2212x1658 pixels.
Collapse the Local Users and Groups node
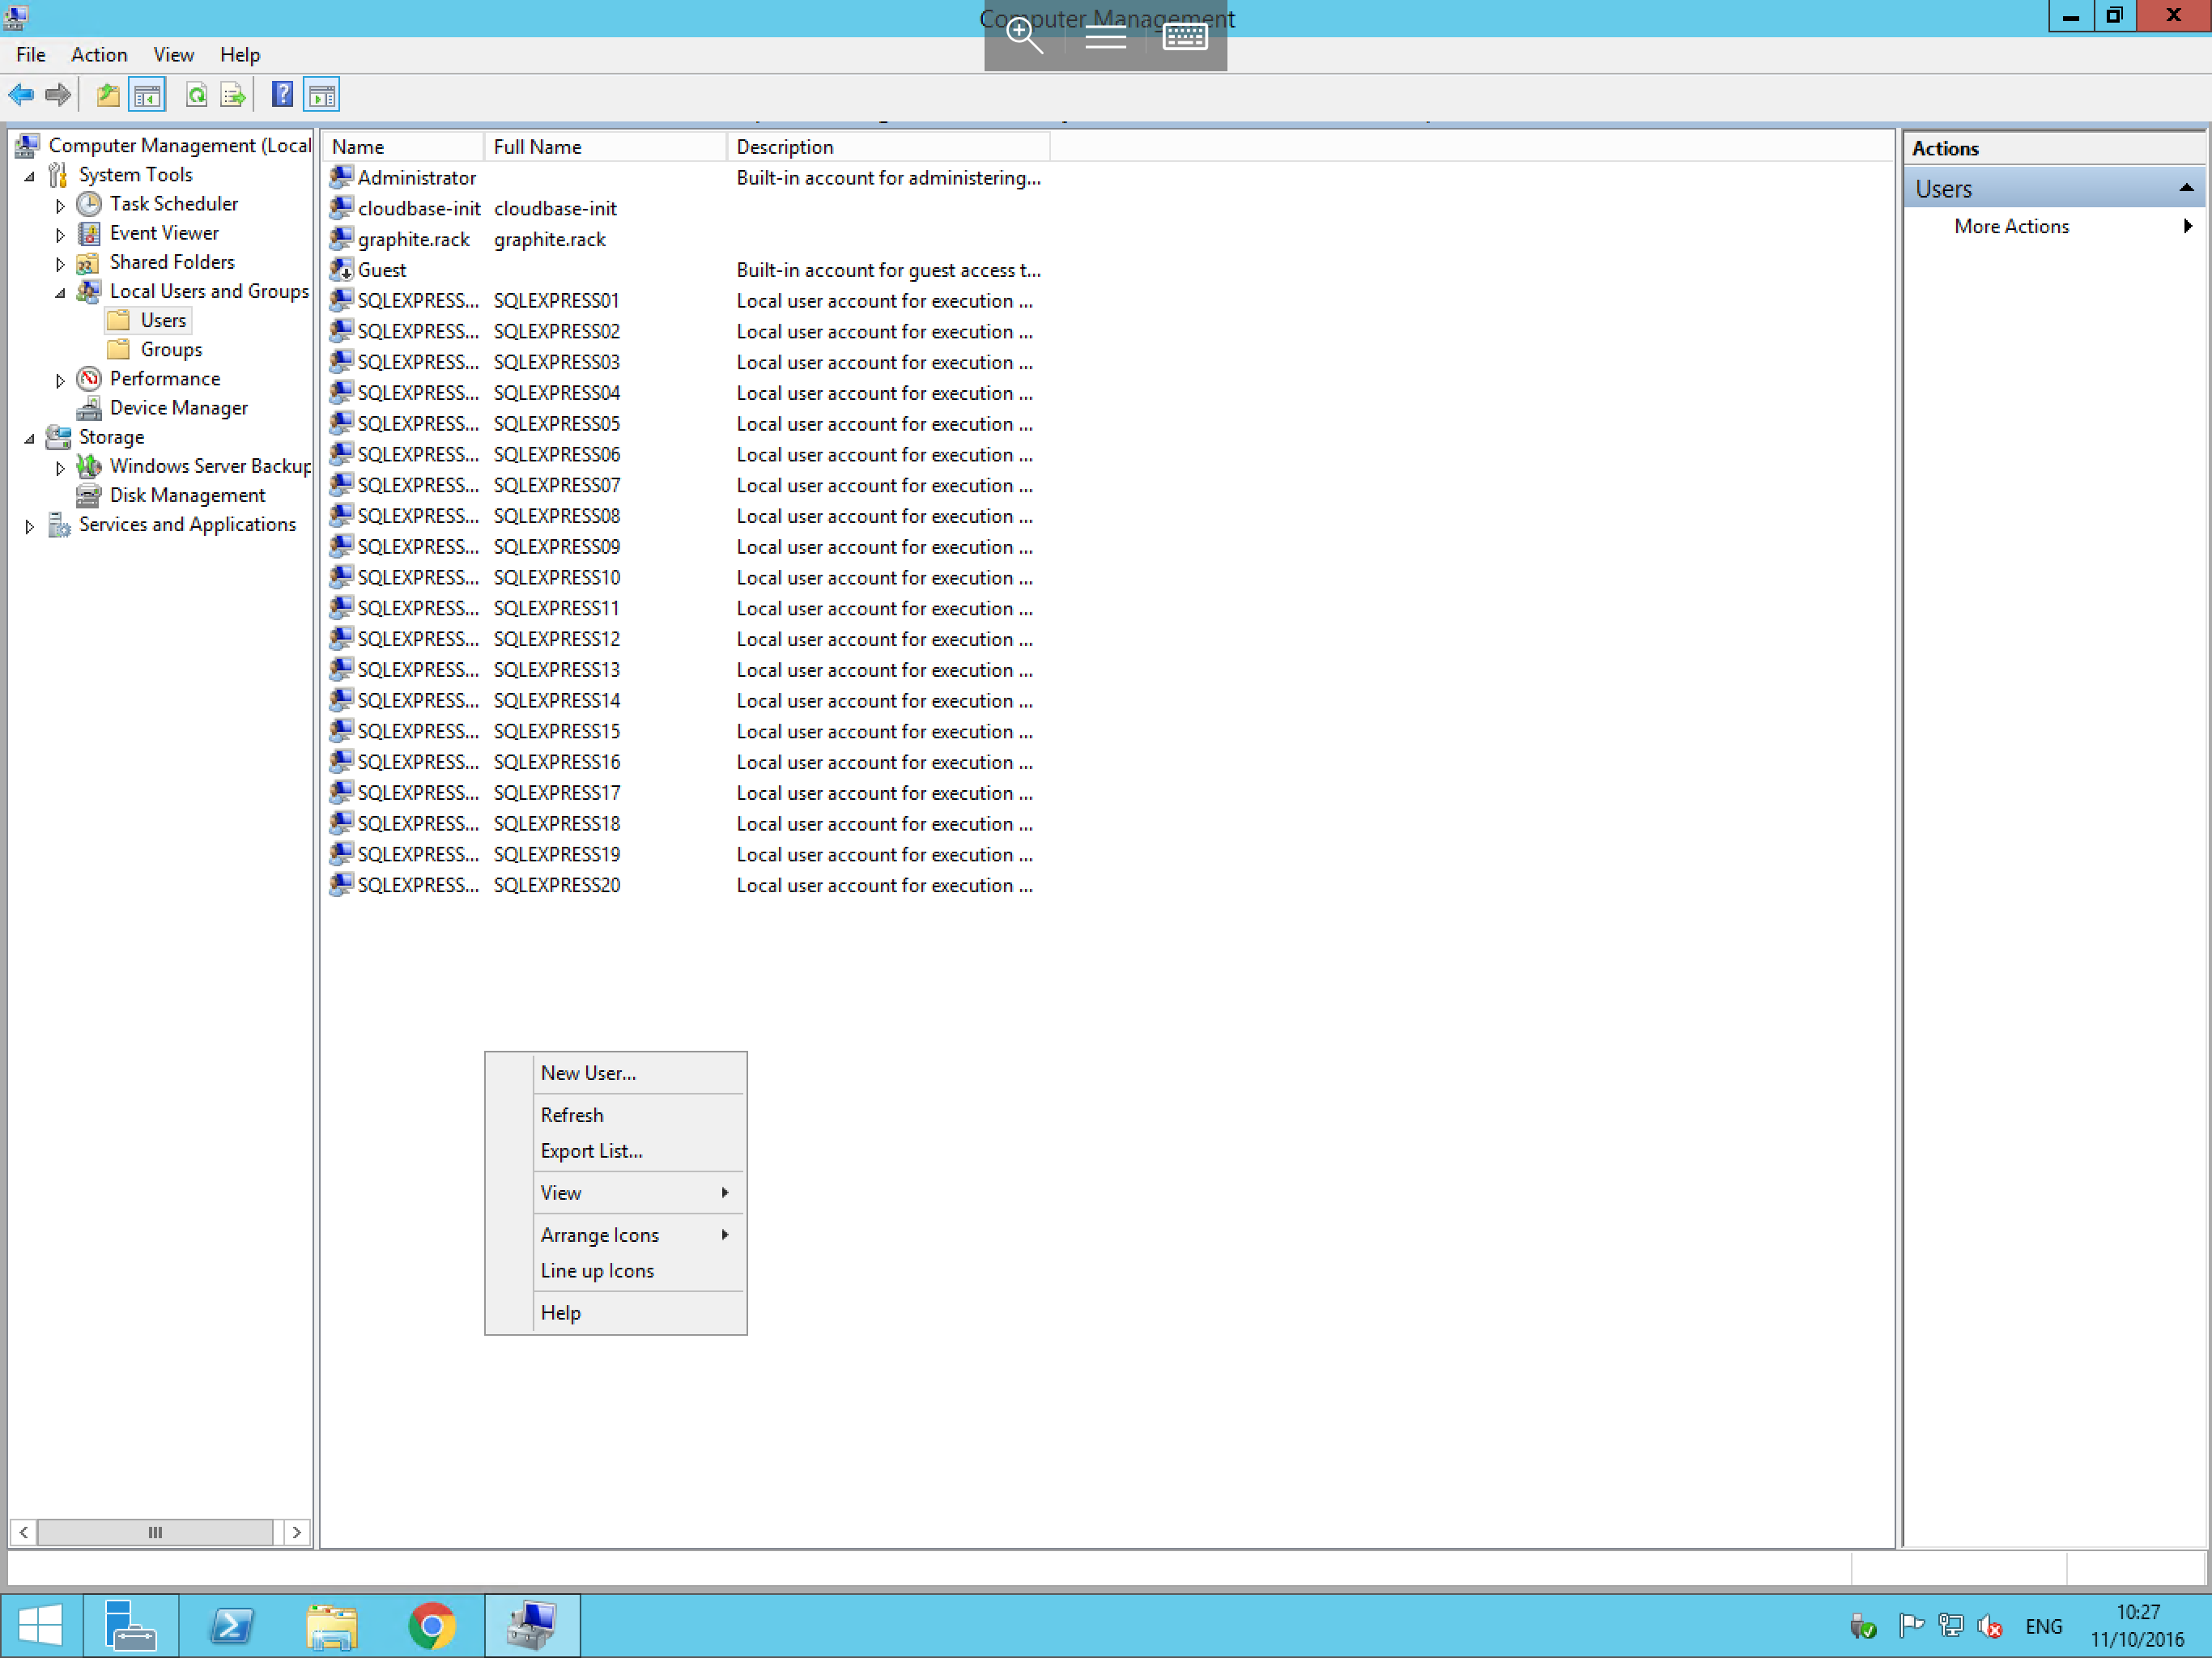tap(60, 291)
